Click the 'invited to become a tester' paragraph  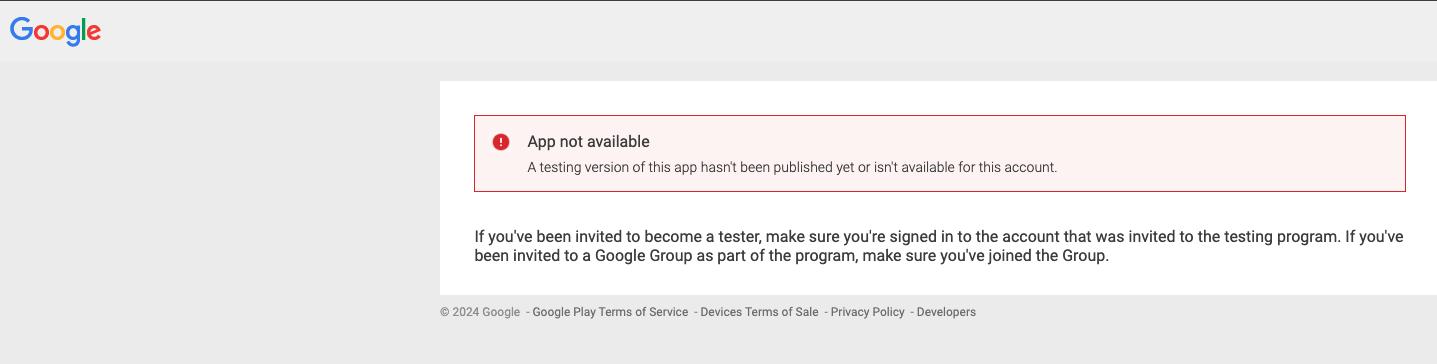[940, 246]
